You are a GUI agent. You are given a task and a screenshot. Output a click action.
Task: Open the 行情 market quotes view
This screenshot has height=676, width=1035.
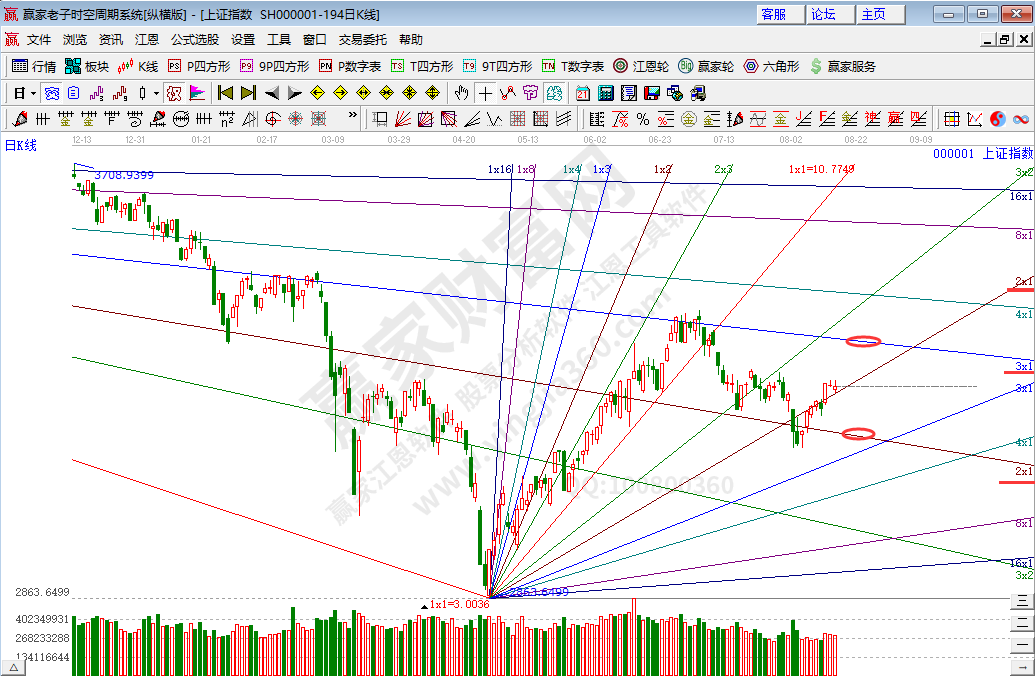[x=33, y=66]
